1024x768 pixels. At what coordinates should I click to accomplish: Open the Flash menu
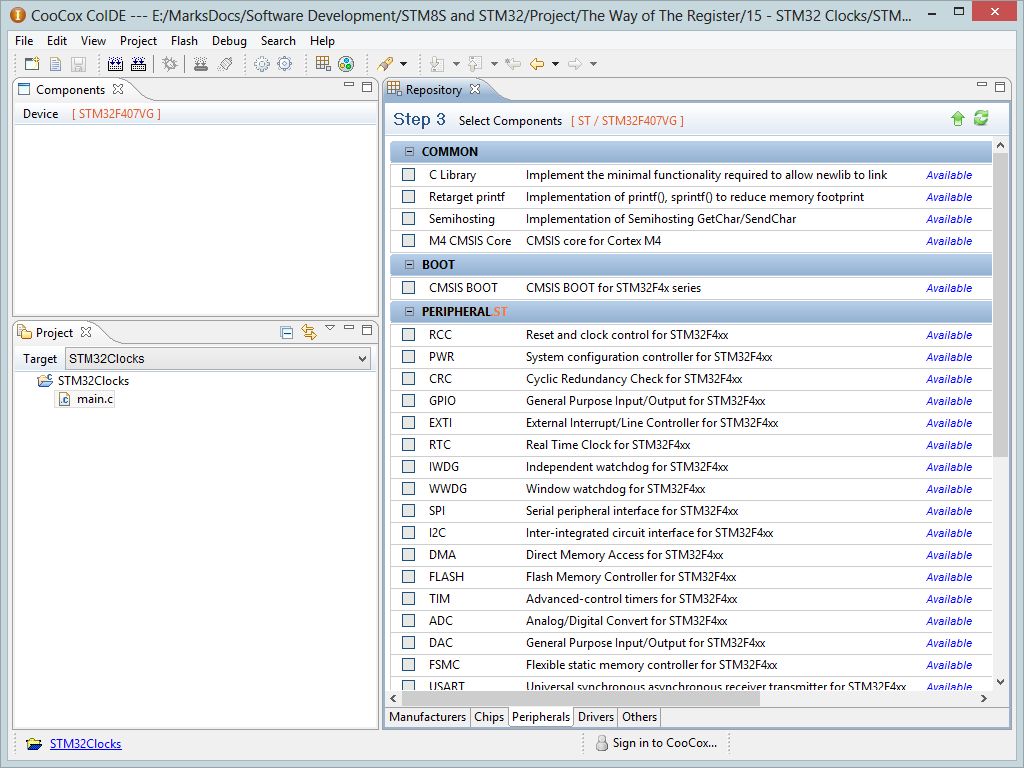pos(184,40)
